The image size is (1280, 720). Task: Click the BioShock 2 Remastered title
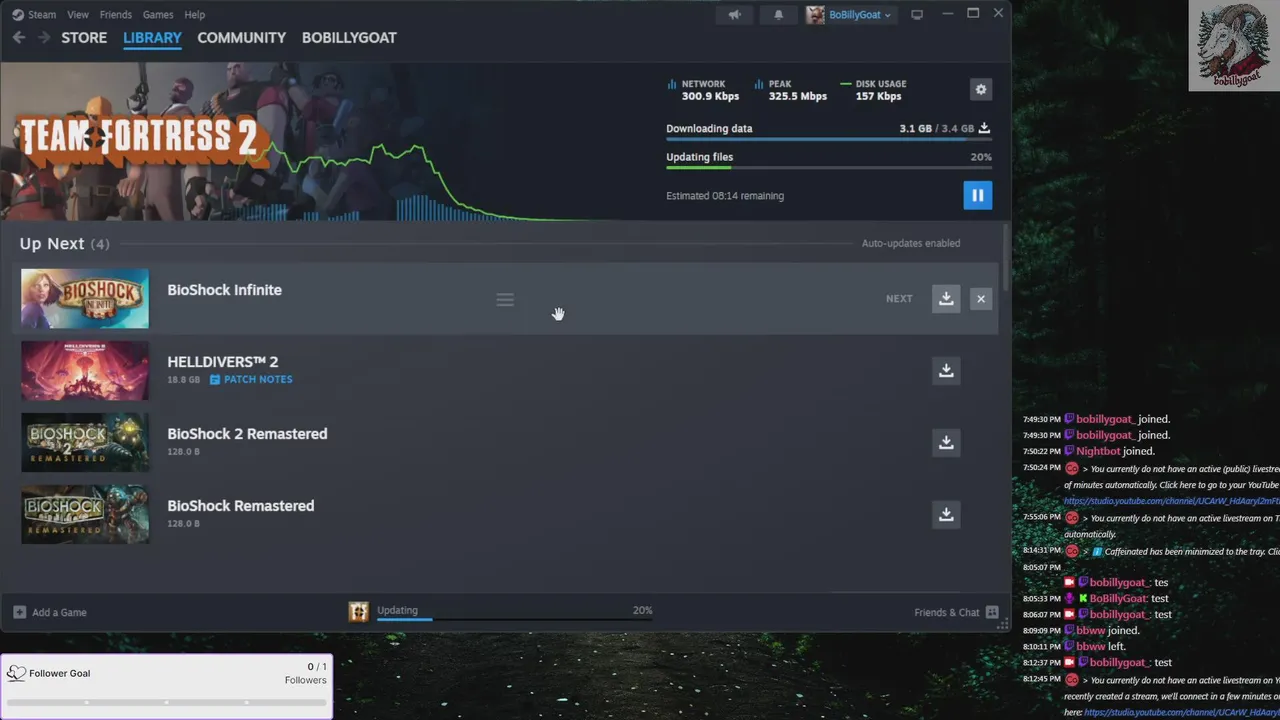pyautogui.click(x=247, y=434)
